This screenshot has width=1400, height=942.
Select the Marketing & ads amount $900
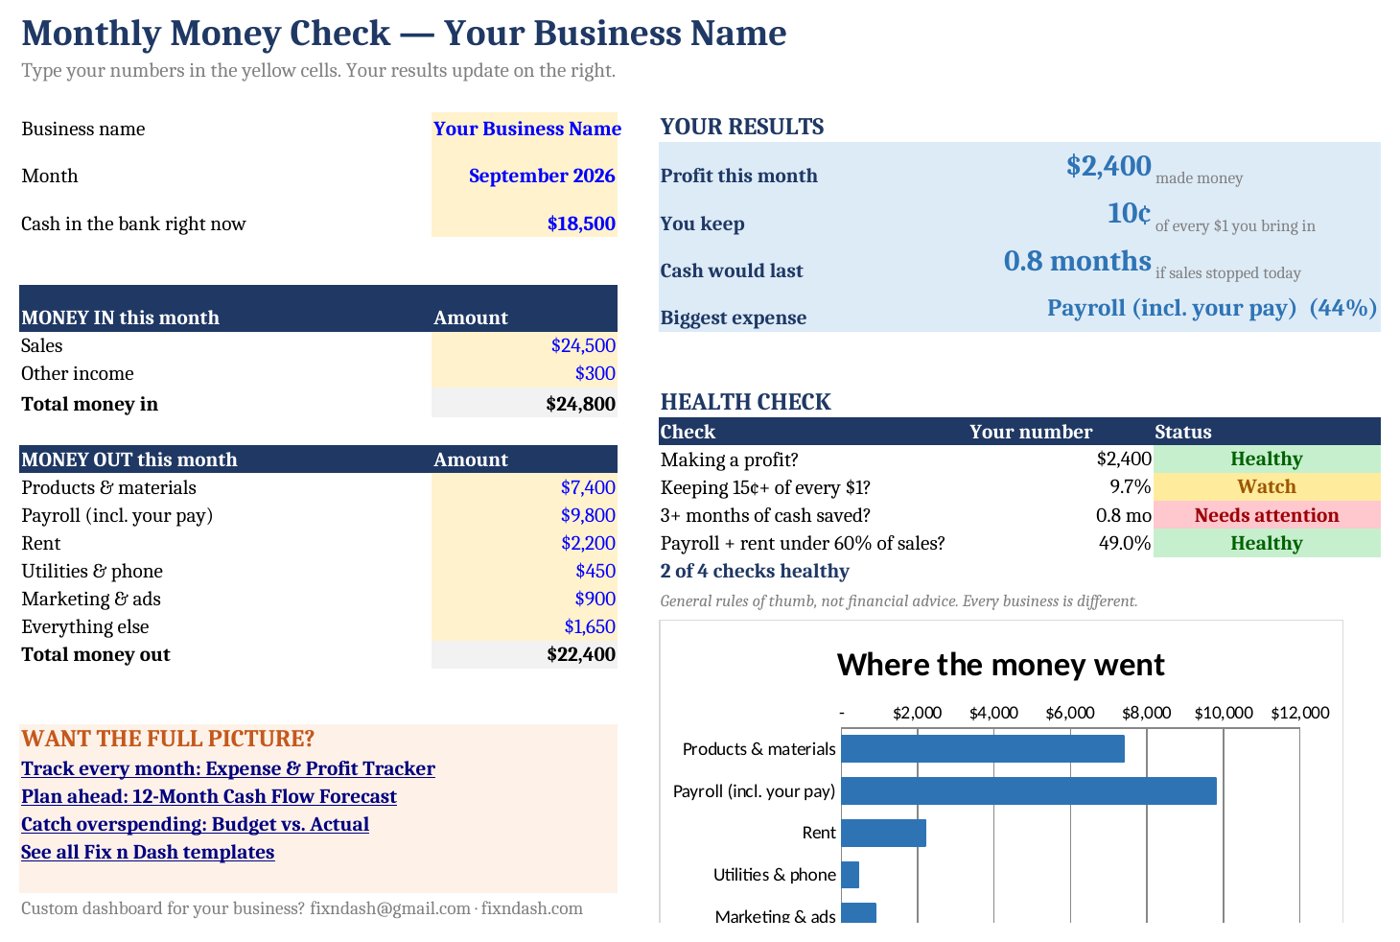525,599
